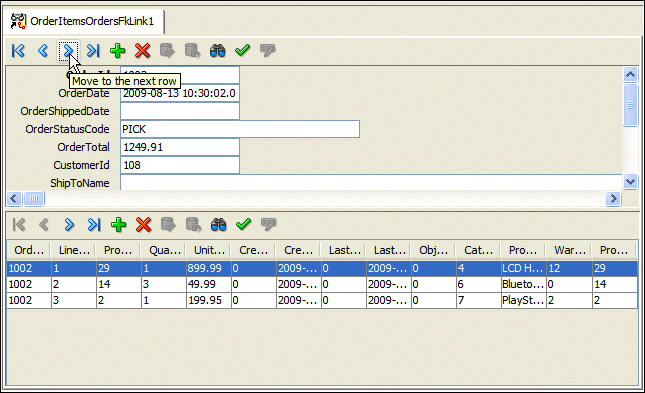Click detail toolbar gray tag icon
Viewport: 645px width, 393px height.
(x=269, y=225)
